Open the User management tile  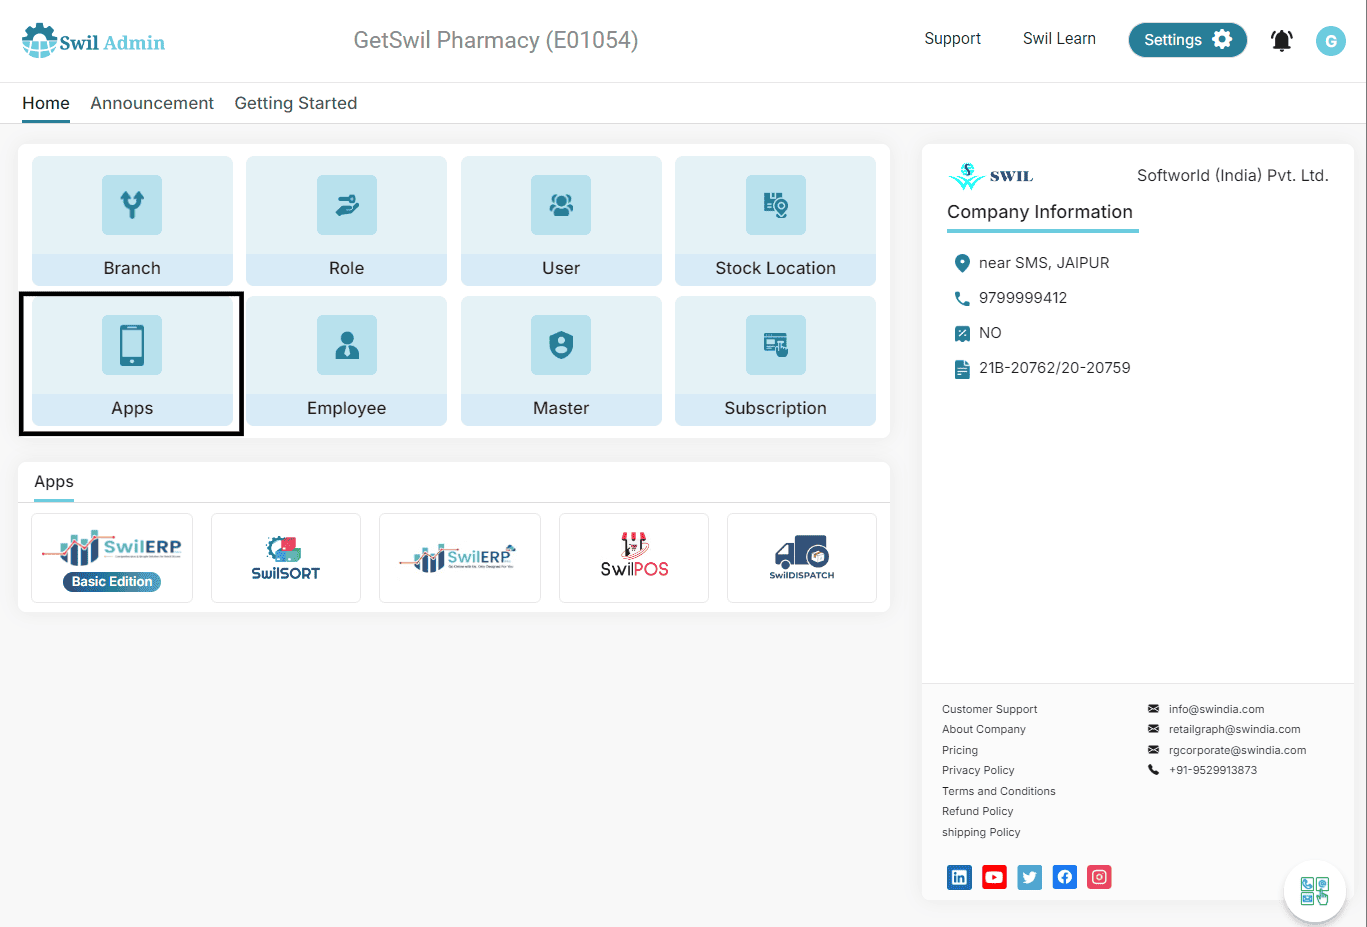pyautogui.click(x=561, y=220)
